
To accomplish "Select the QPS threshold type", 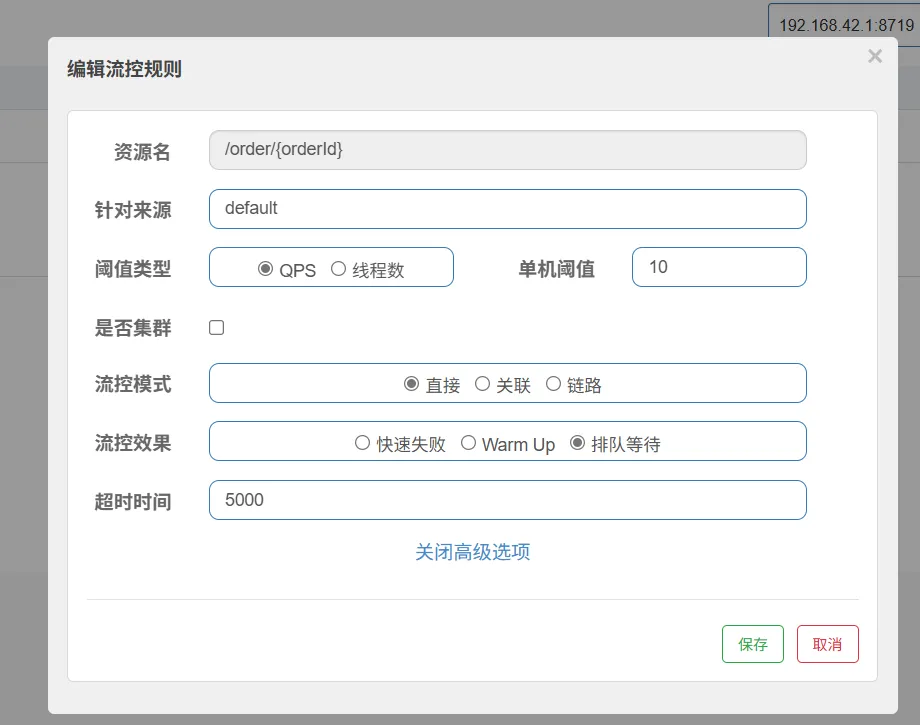I will (265, 269).
